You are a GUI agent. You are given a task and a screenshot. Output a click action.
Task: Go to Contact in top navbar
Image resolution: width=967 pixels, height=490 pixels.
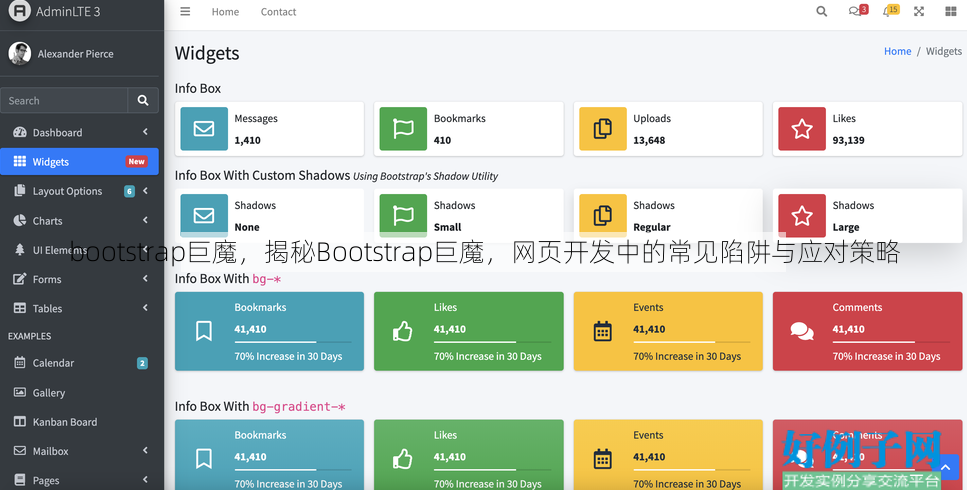[278, 12]
